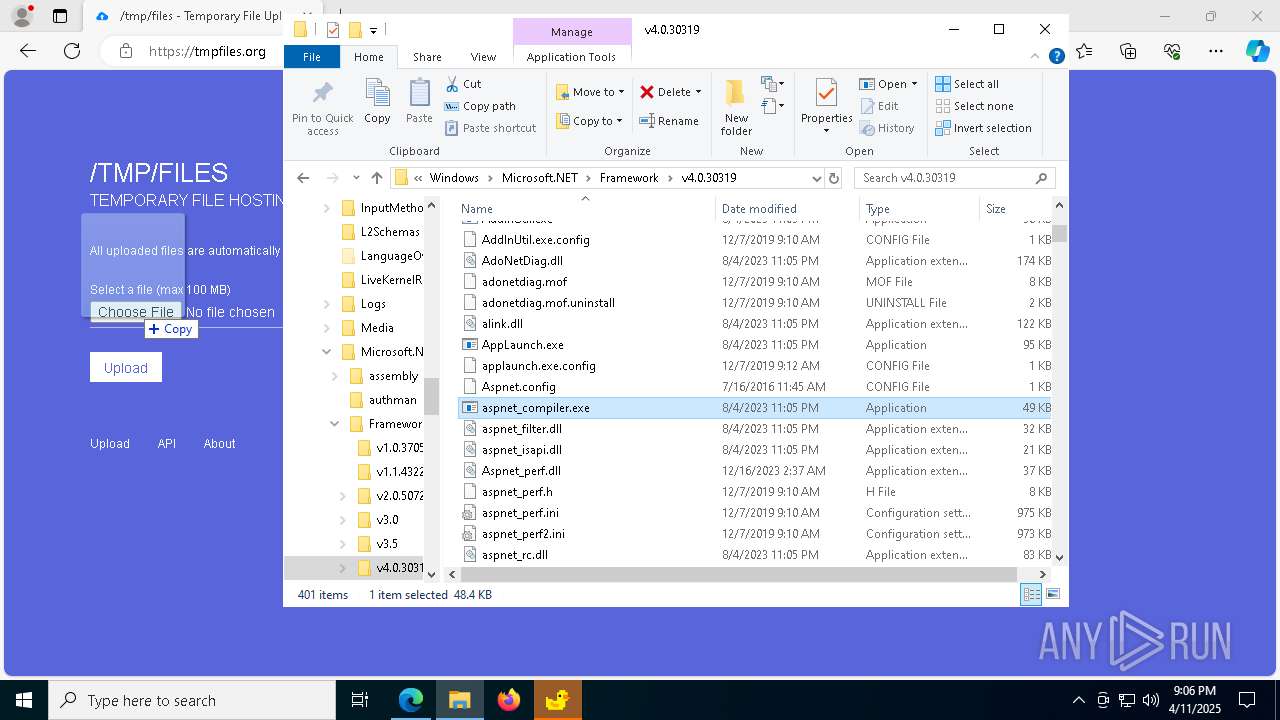Click the Copy ribbon icon

coord(377,102)
